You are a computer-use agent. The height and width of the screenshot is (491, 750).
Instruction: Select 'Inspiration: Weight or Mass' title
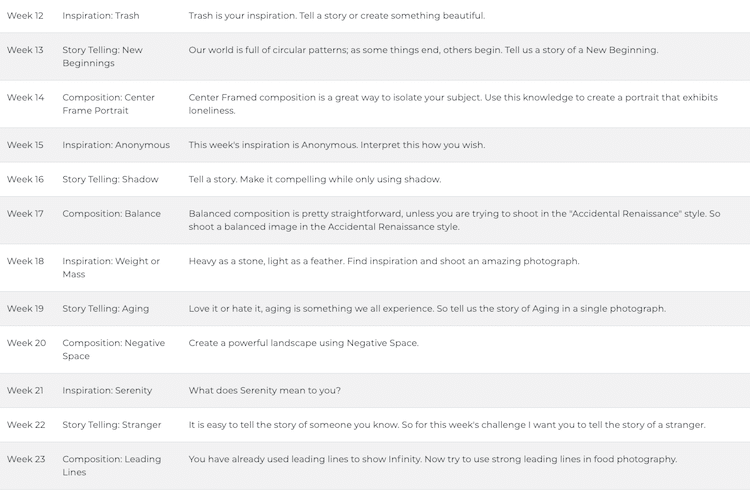(x=111, y=268)
